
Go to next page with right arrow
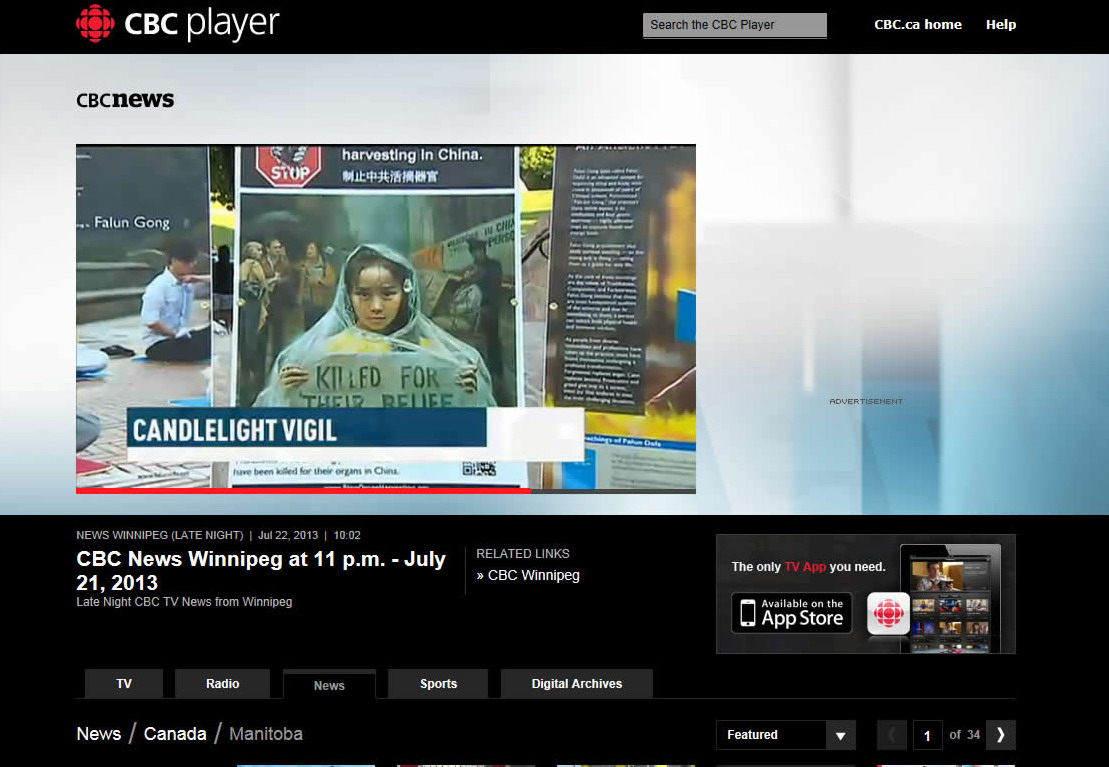[1000, 735]
